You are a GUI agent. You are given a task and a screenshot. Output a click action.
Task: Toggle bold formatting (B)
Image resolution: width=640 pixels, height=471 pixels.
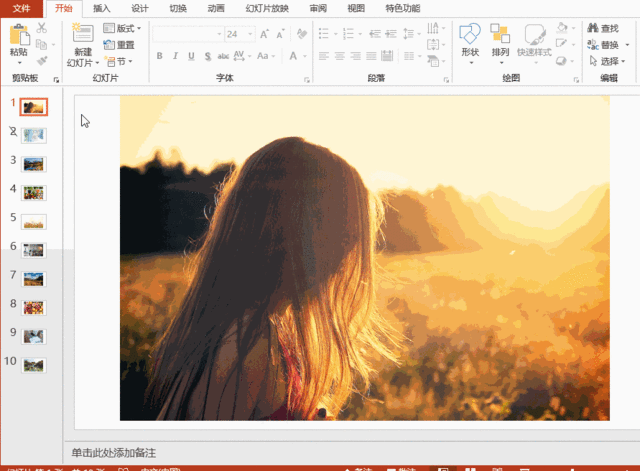pos(160,56)
